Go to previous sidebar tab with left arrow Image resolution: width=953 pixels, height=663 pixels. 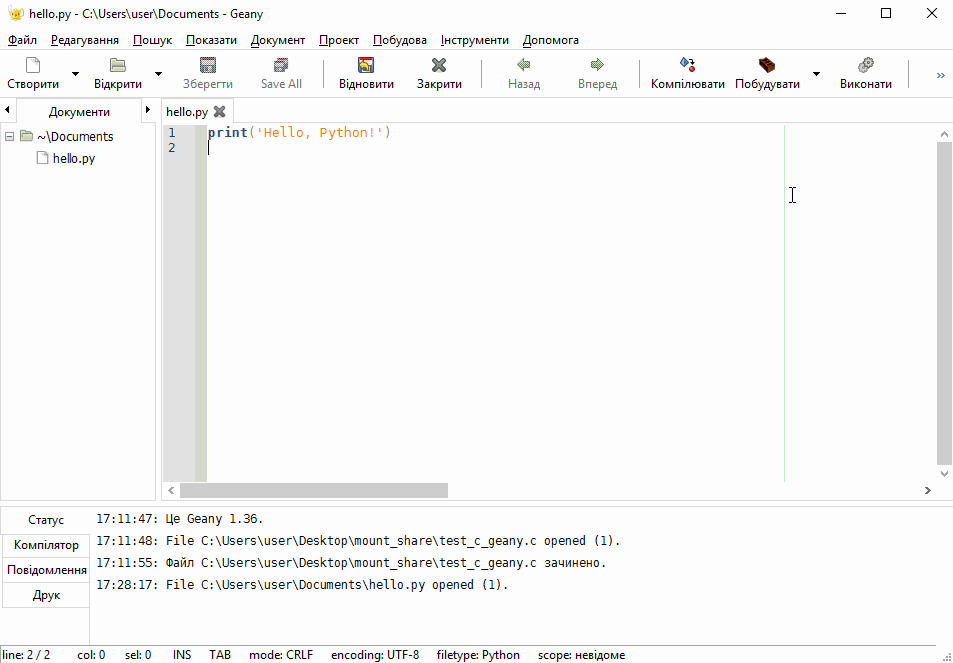pyautogui.click(x=7, y=110)
